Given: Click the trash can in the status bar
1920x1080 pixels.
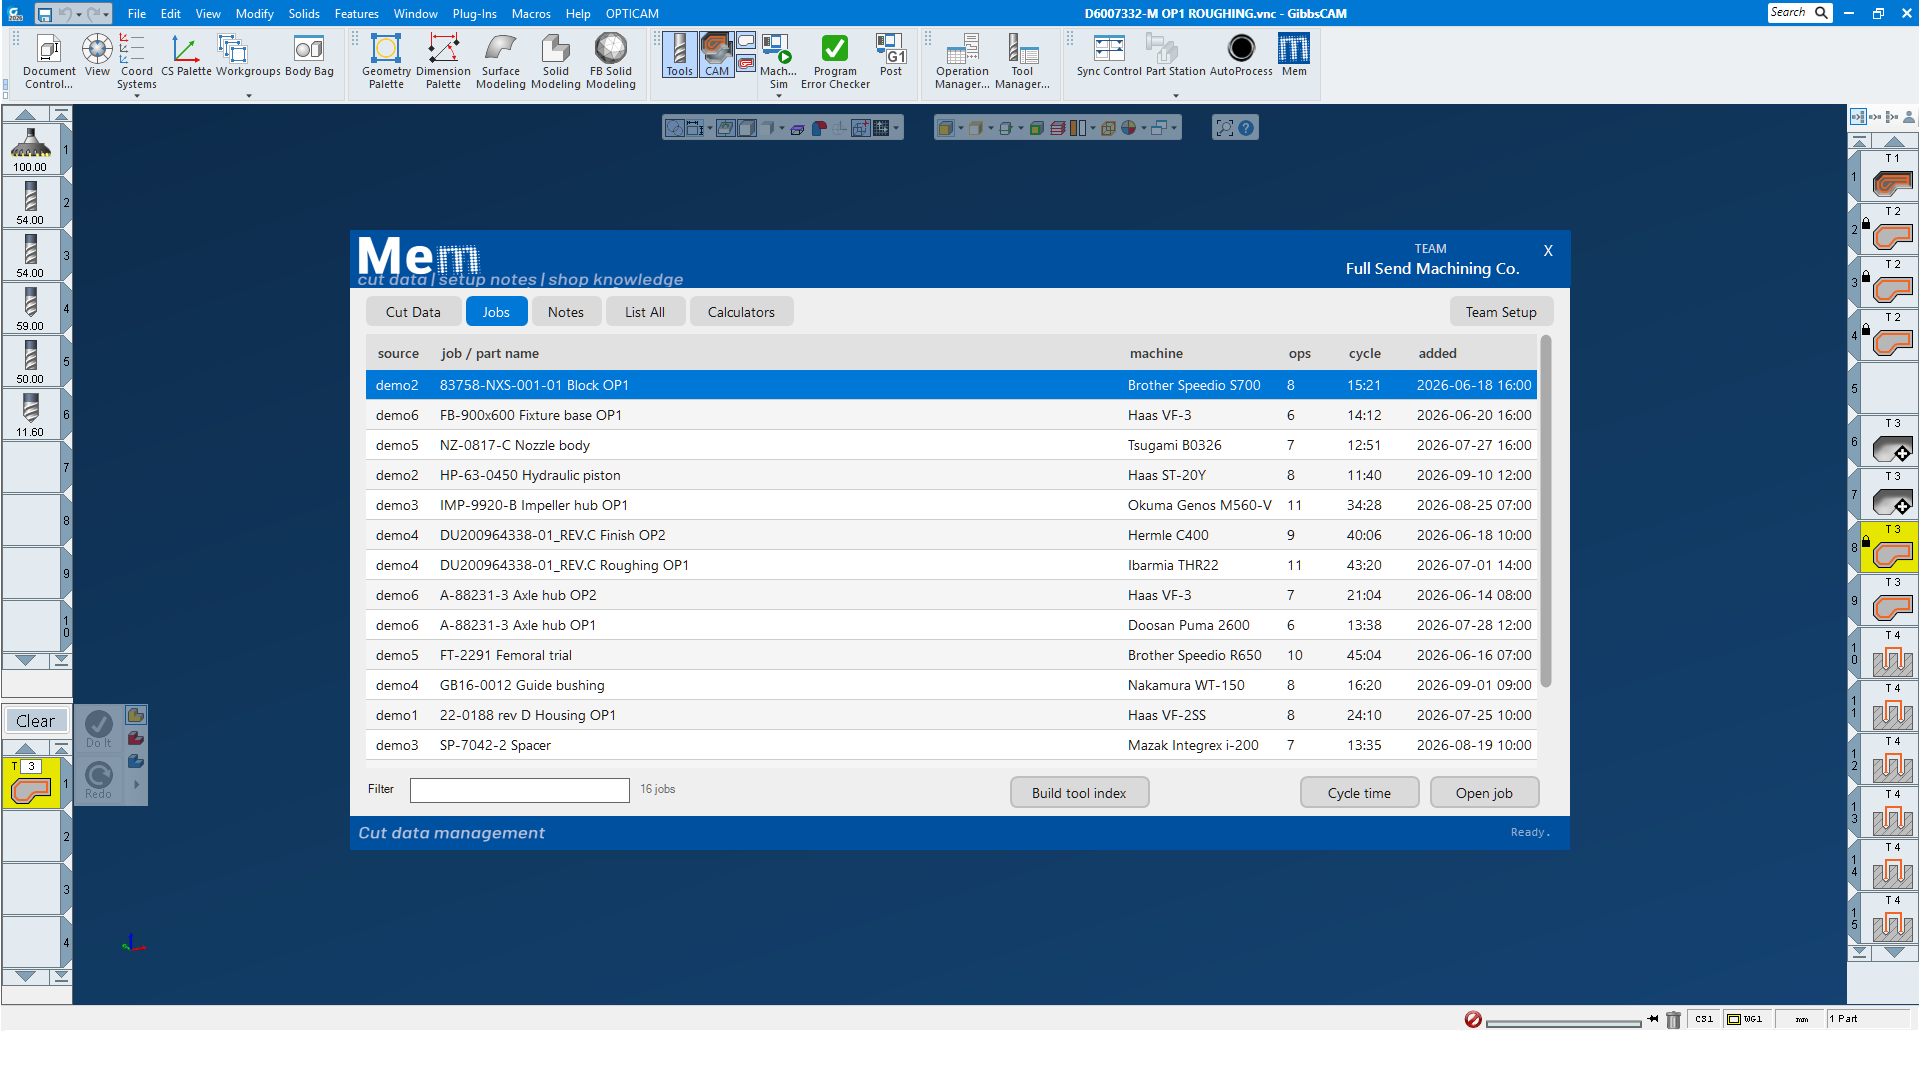Looking at the screenshot, I should pos(1673,1020).
